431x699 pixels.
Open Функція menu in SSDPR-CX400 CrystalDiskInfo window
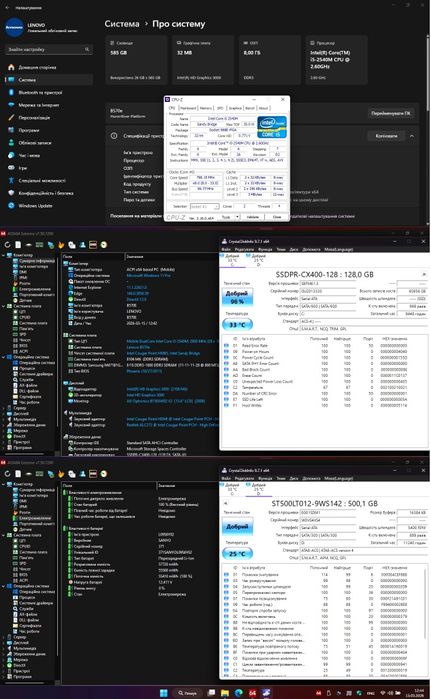click(265, 250)
